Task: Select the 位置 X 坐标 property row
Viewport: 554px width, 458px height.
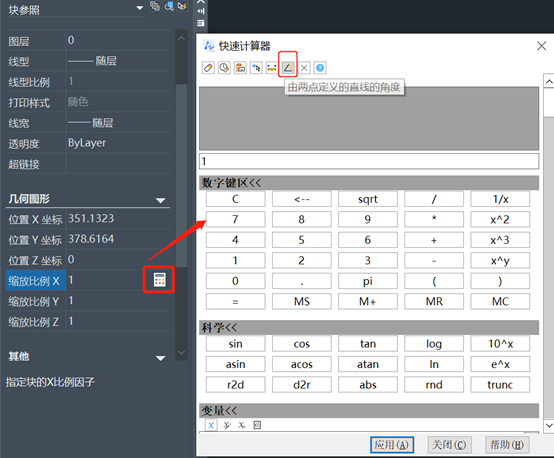Action: [88, 219]
